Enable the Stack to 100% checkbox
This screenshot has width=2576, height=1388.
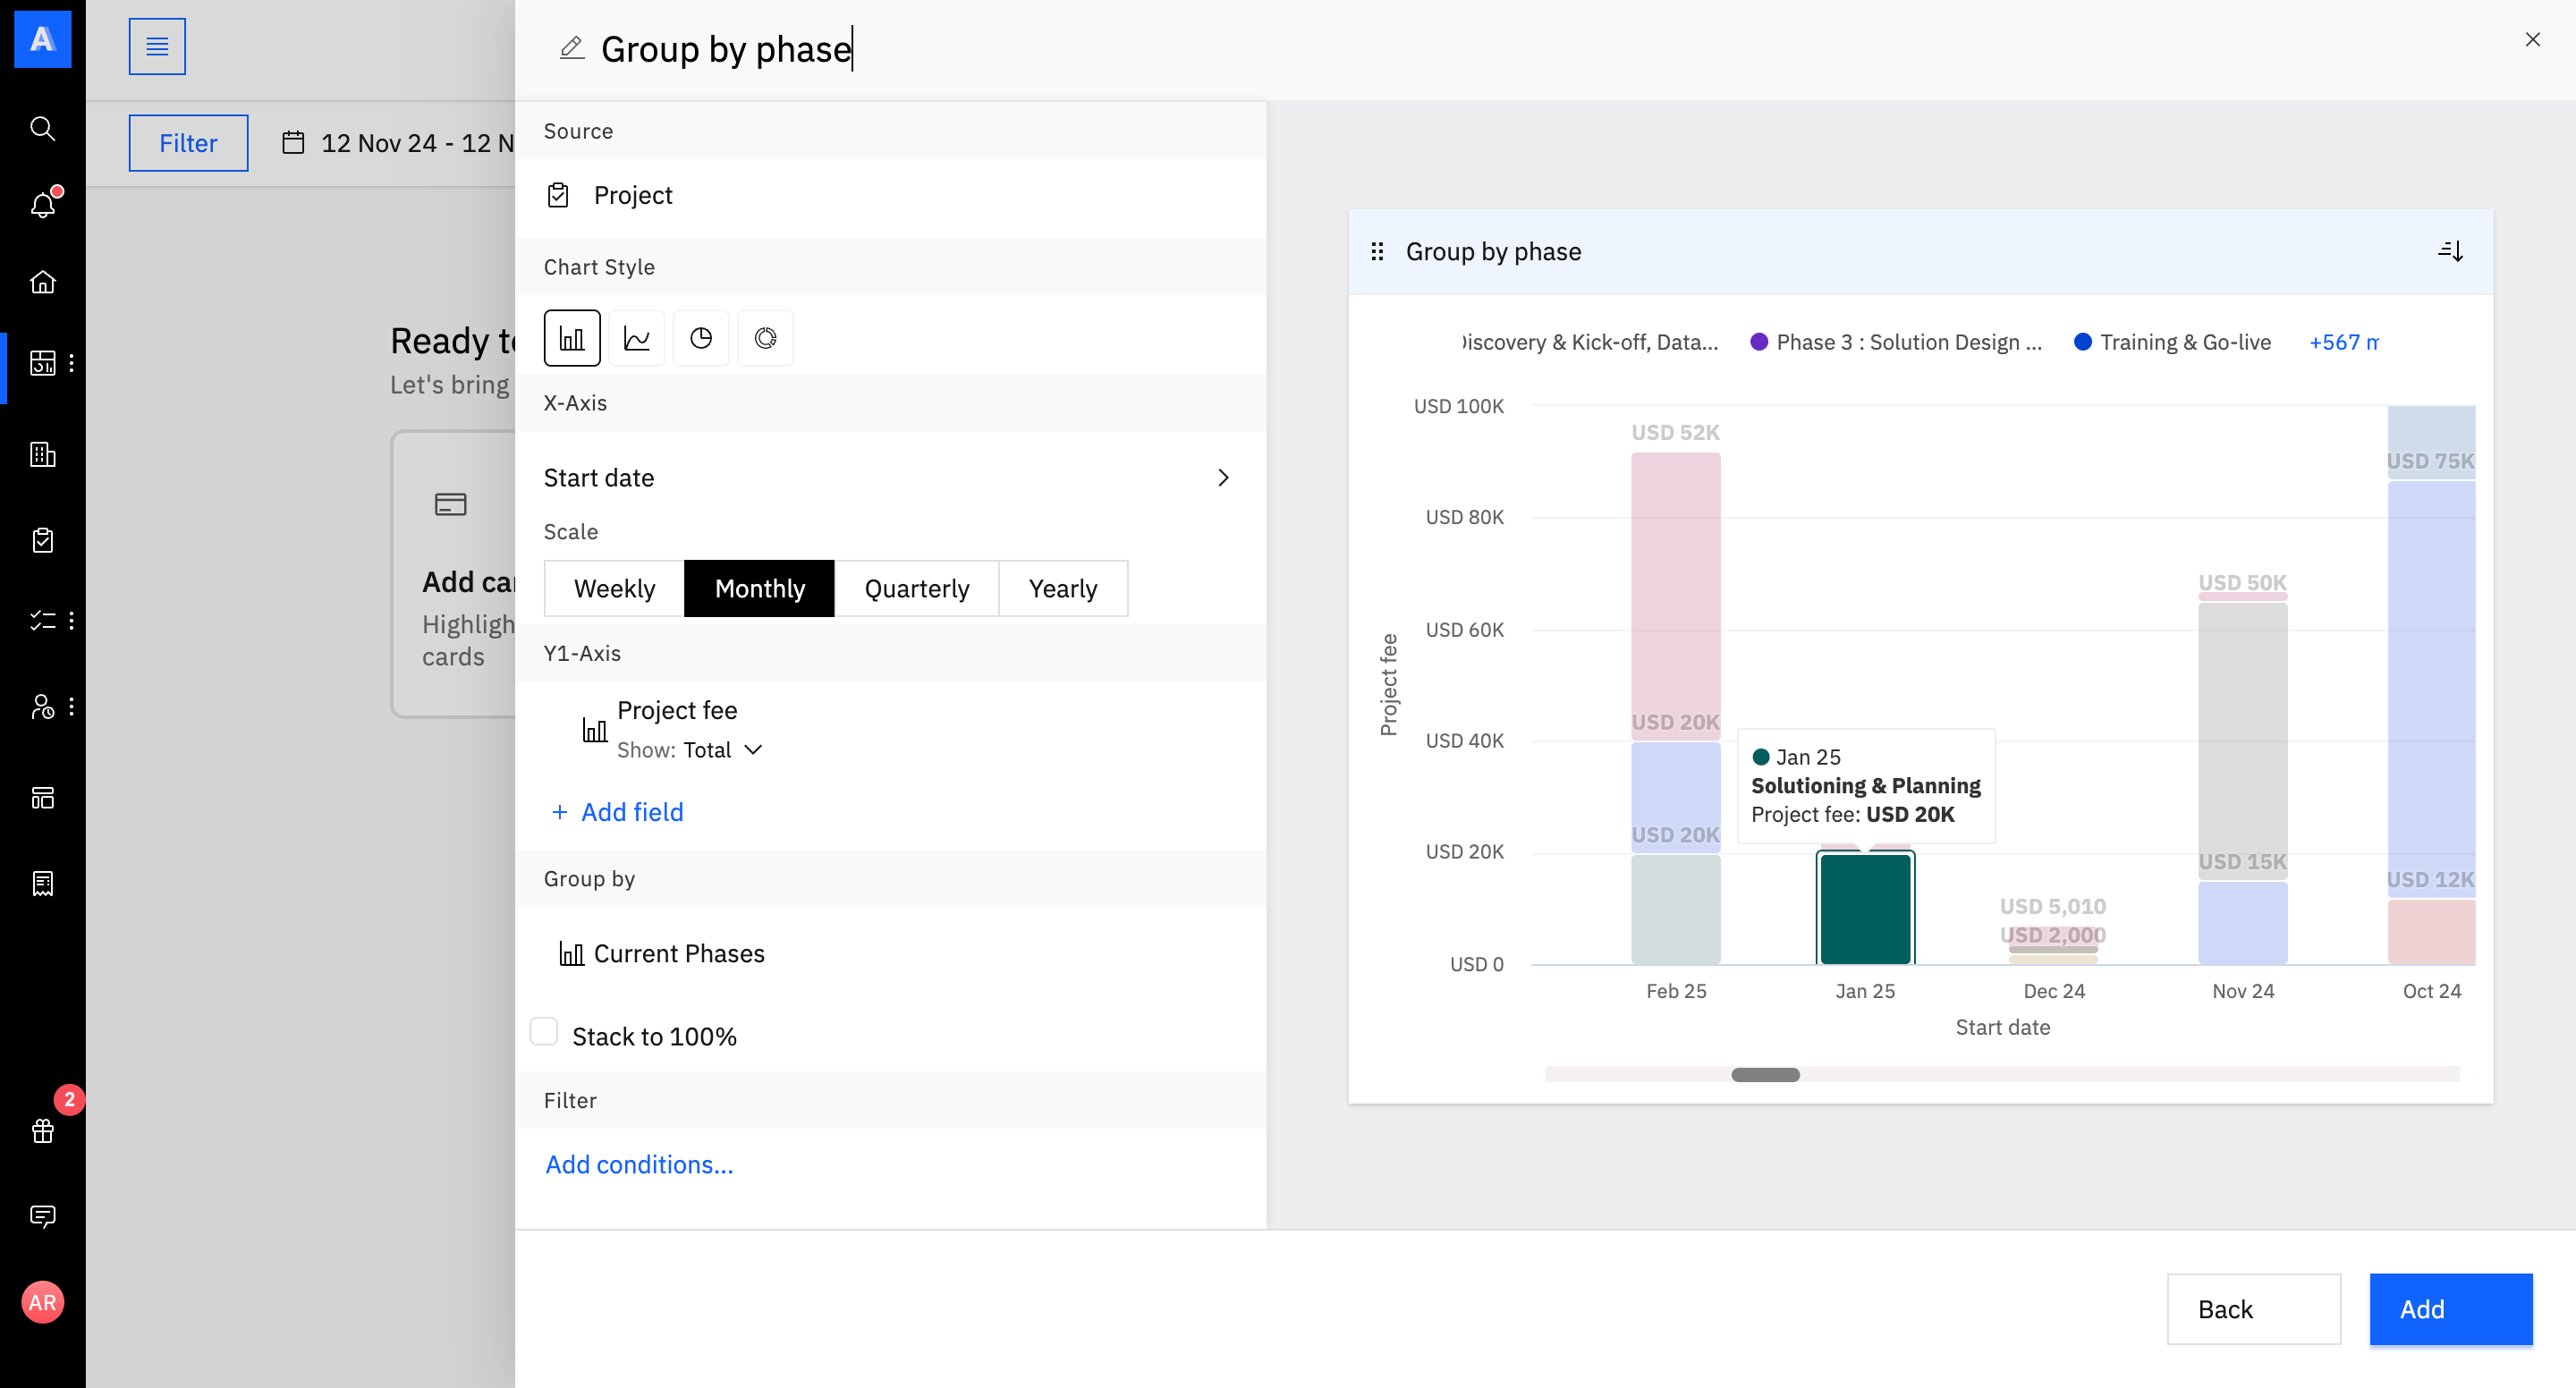pos(544,1031)
